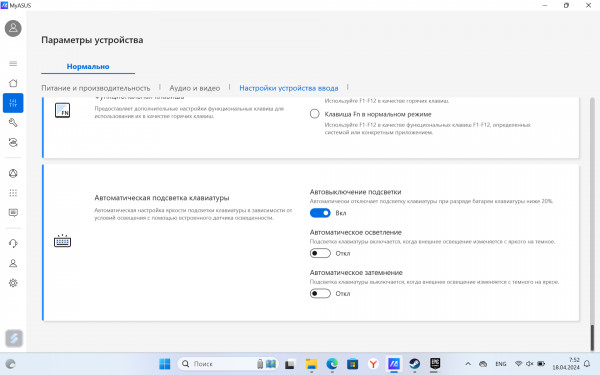
Task: Switch to the Нормально tab
Action: [x=88, y=67]
